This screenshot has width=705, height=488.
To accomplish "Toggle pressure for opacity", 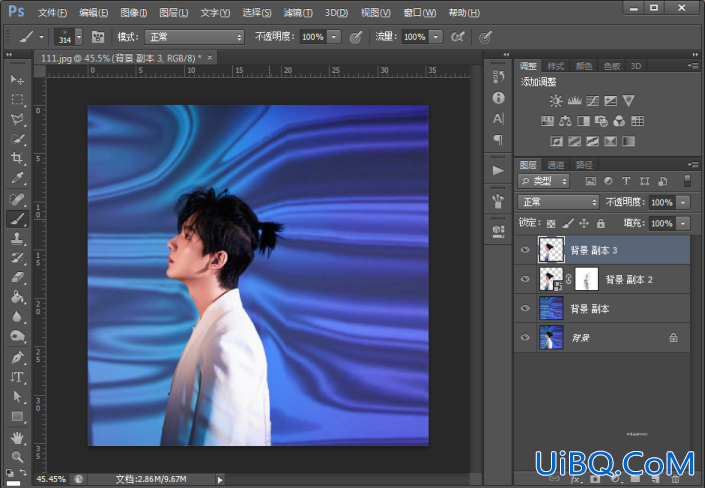I will (356, 37).
